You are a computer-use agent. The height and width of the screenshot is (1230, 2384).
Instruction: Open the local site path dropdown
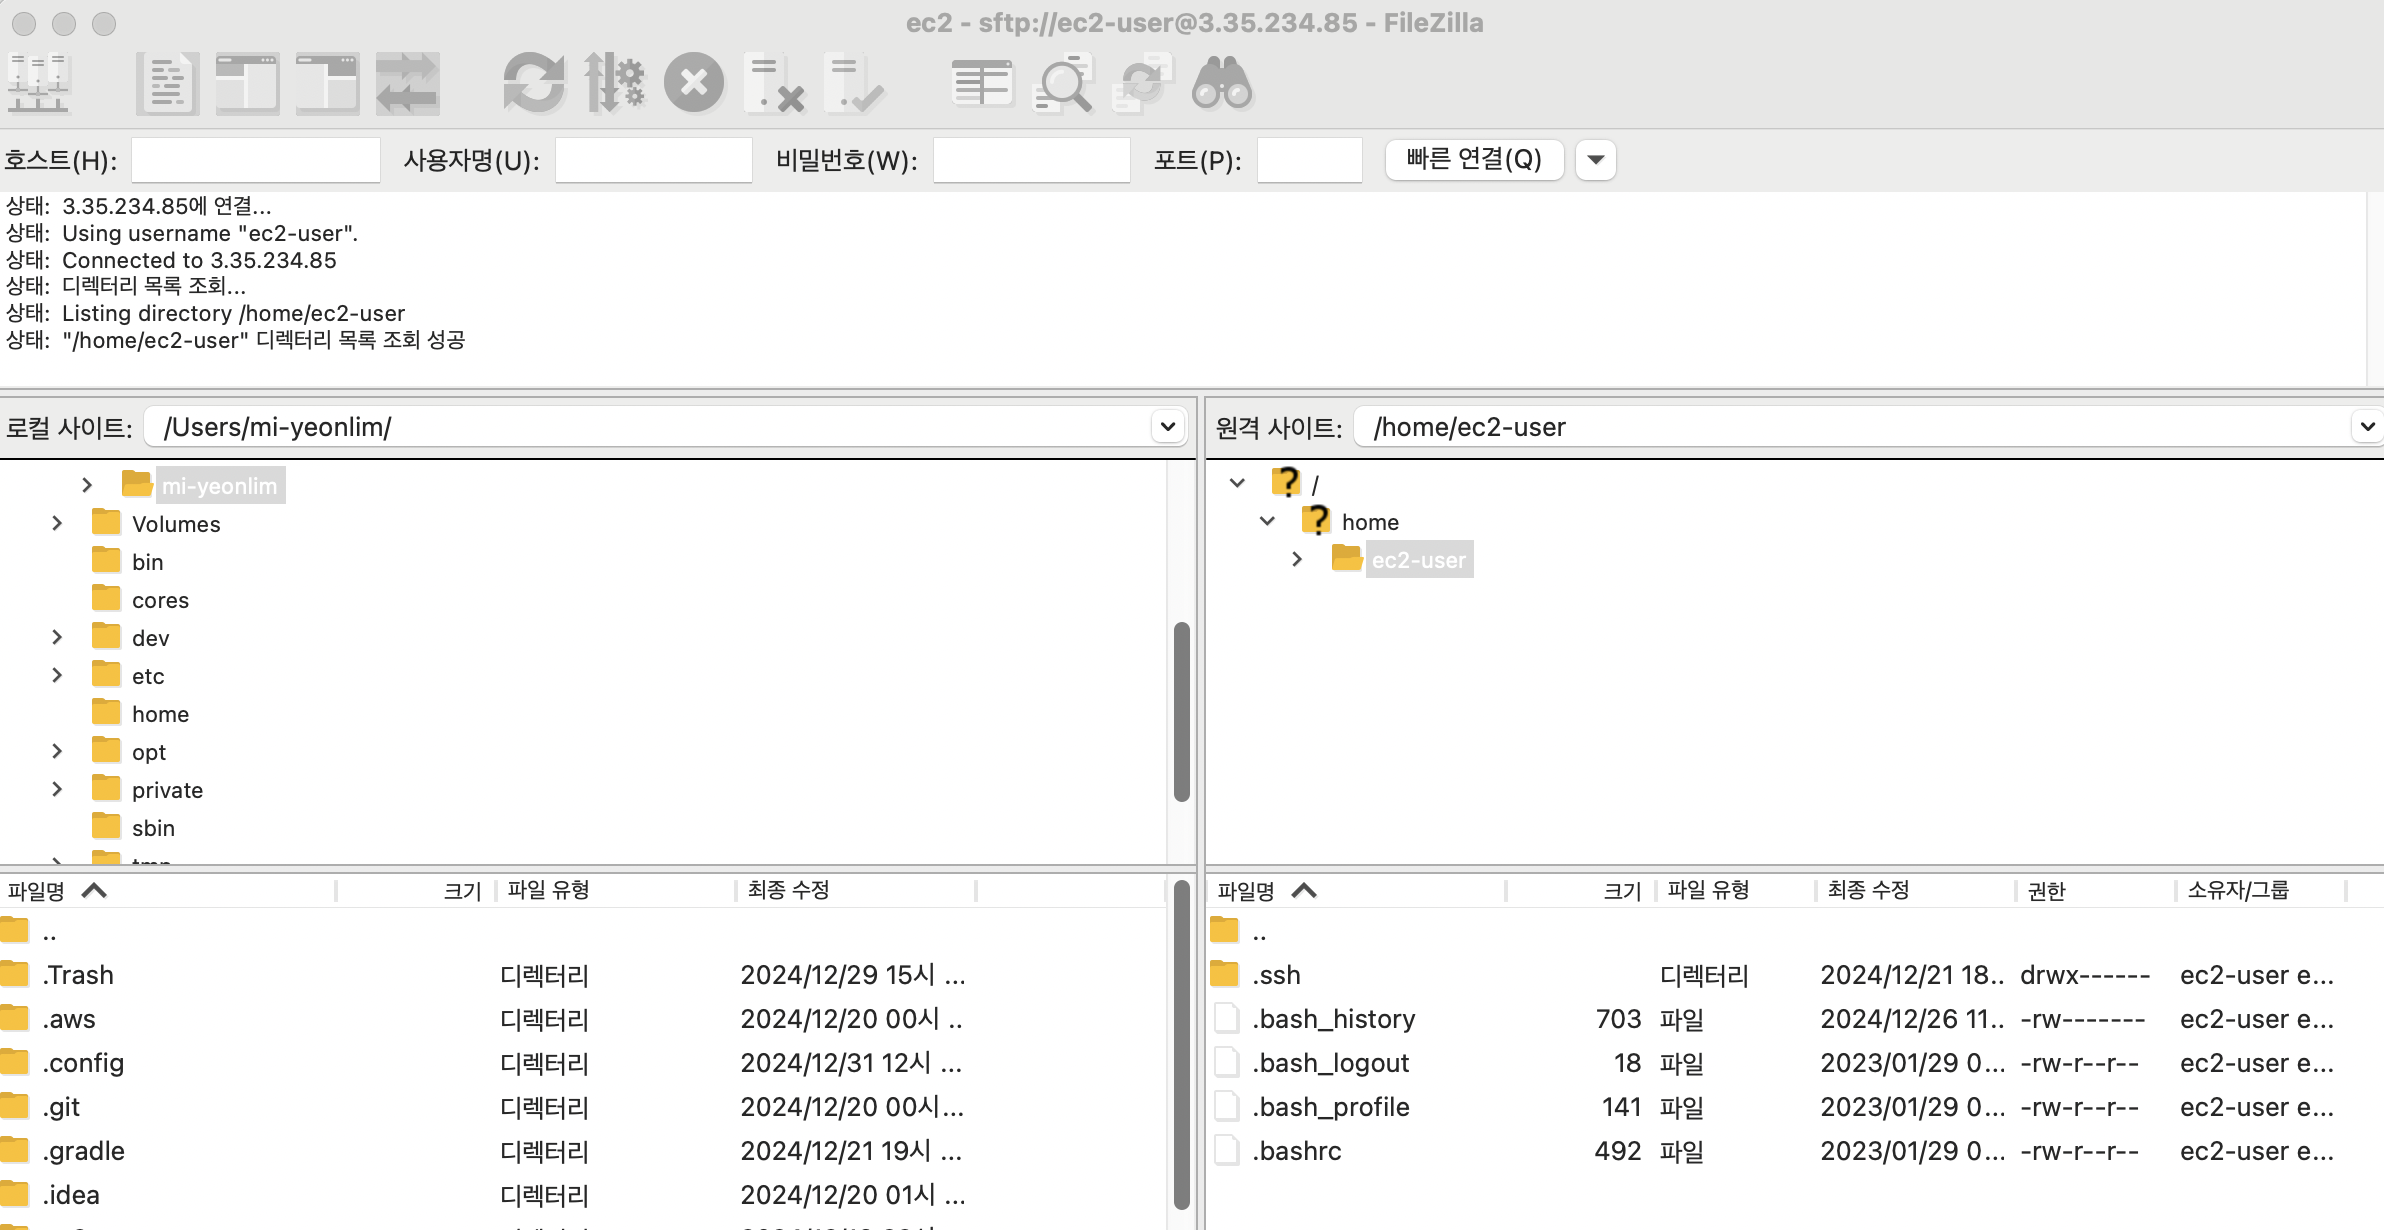pyautogui.click(x=1167, y=427)
